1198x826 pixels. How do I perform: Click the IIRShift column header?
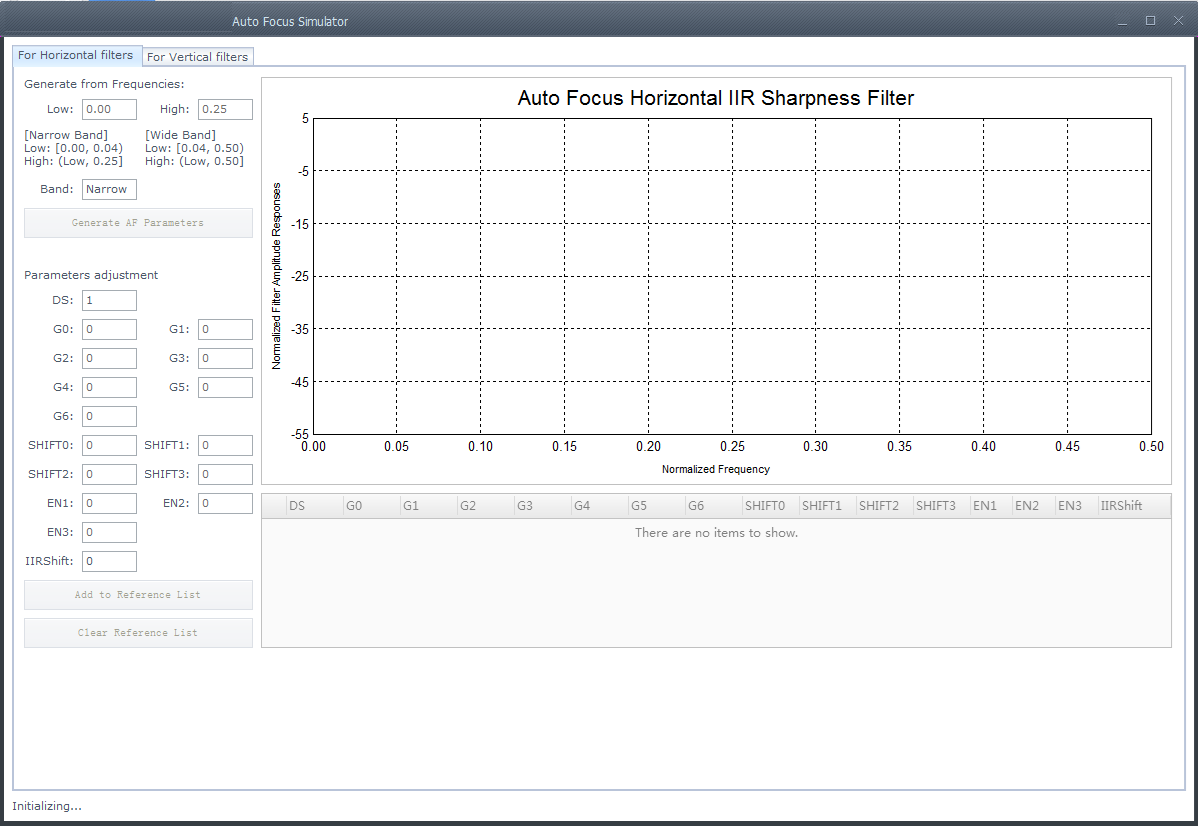coord(1134,506)
